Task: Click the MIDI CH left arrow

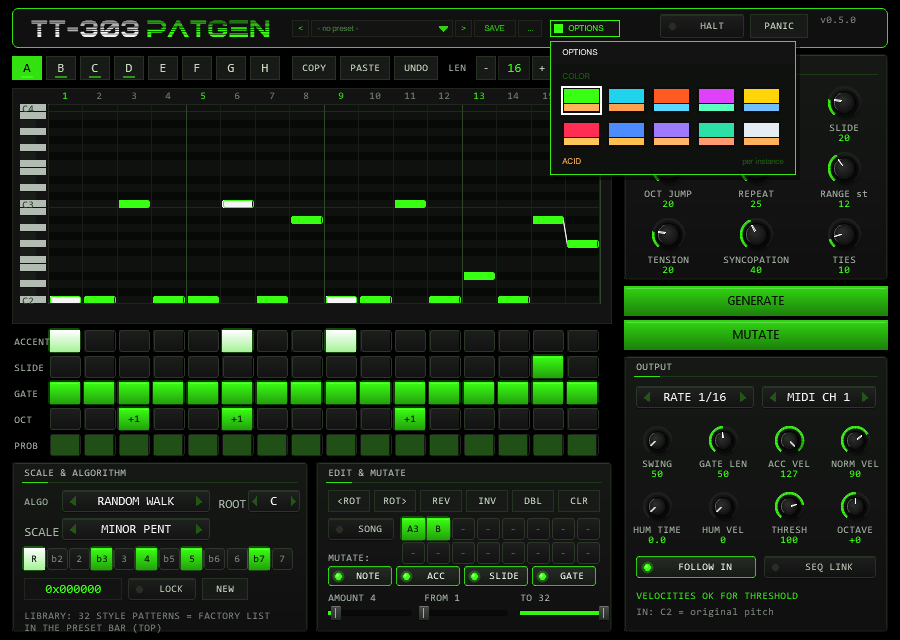Action: pos(773,397)
